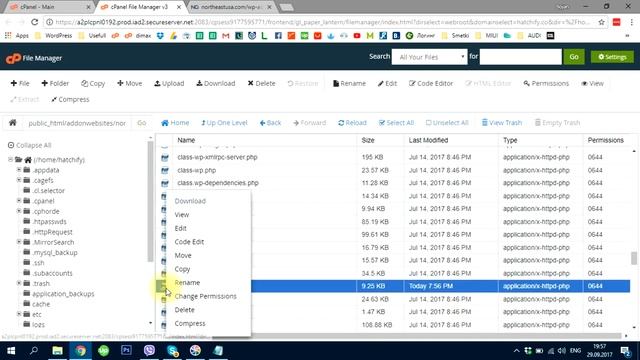Image resolution: width=640 pixels, height=360 pixels.
Task: Open the Permissions tool in toolbar
Action: click(x=546, y=83)
